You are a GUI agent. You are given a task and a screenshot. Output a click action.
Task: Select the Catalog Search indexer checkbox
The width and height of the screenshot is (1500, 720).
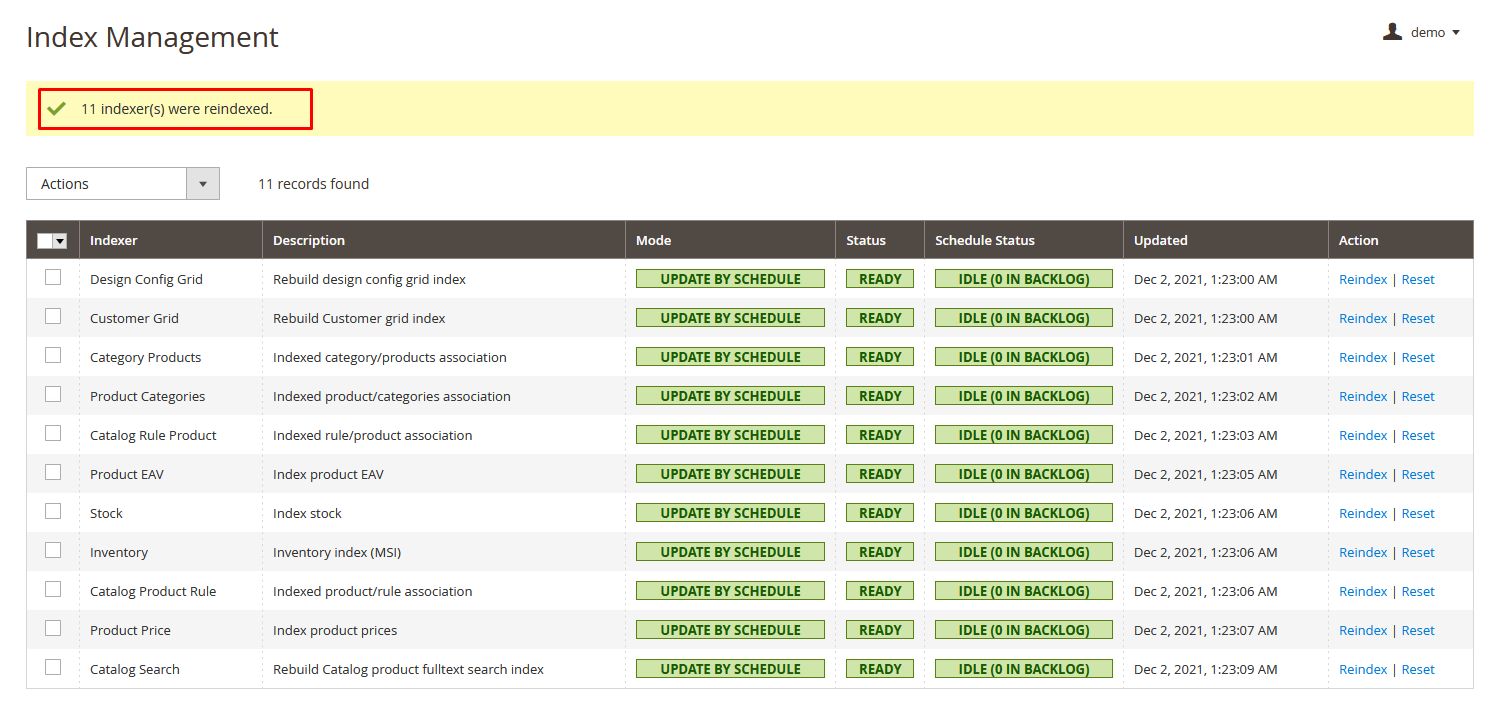coord(53,668)
